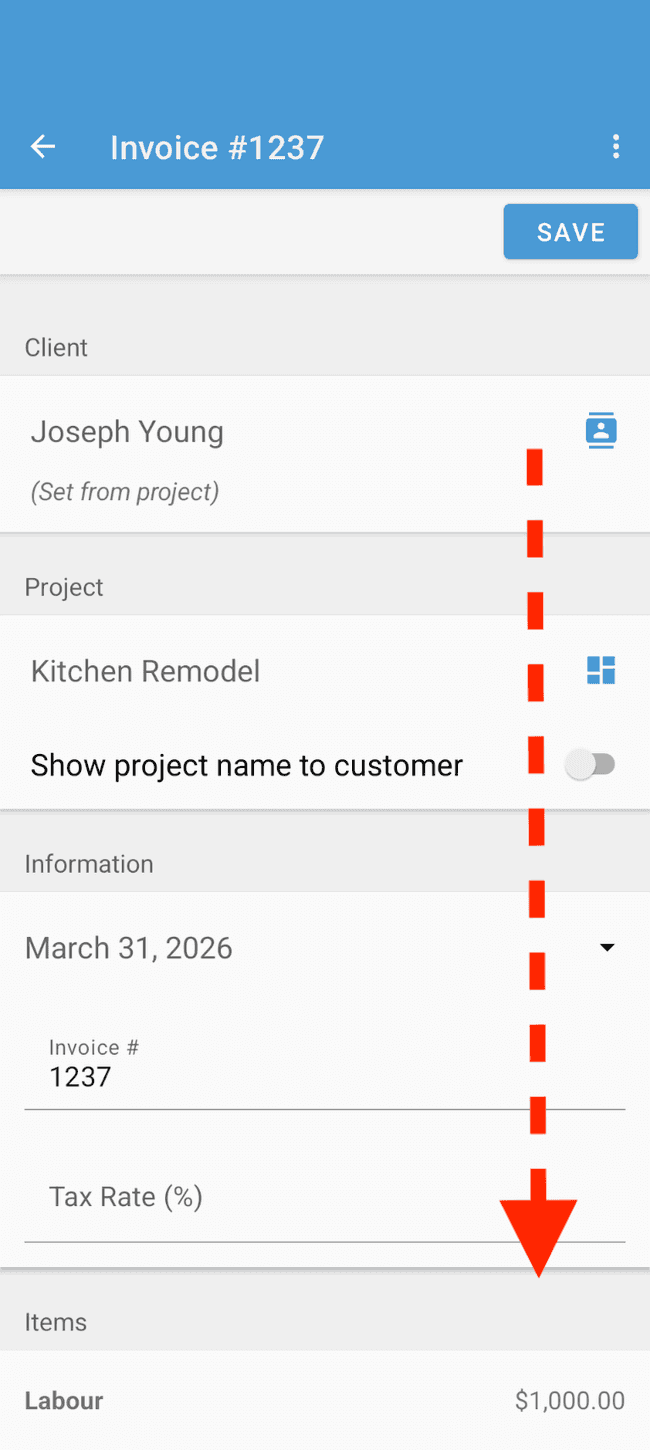The image size is (650, 1450).
Task: Click the dropdown caret beside the date
Action: point(607,947)
